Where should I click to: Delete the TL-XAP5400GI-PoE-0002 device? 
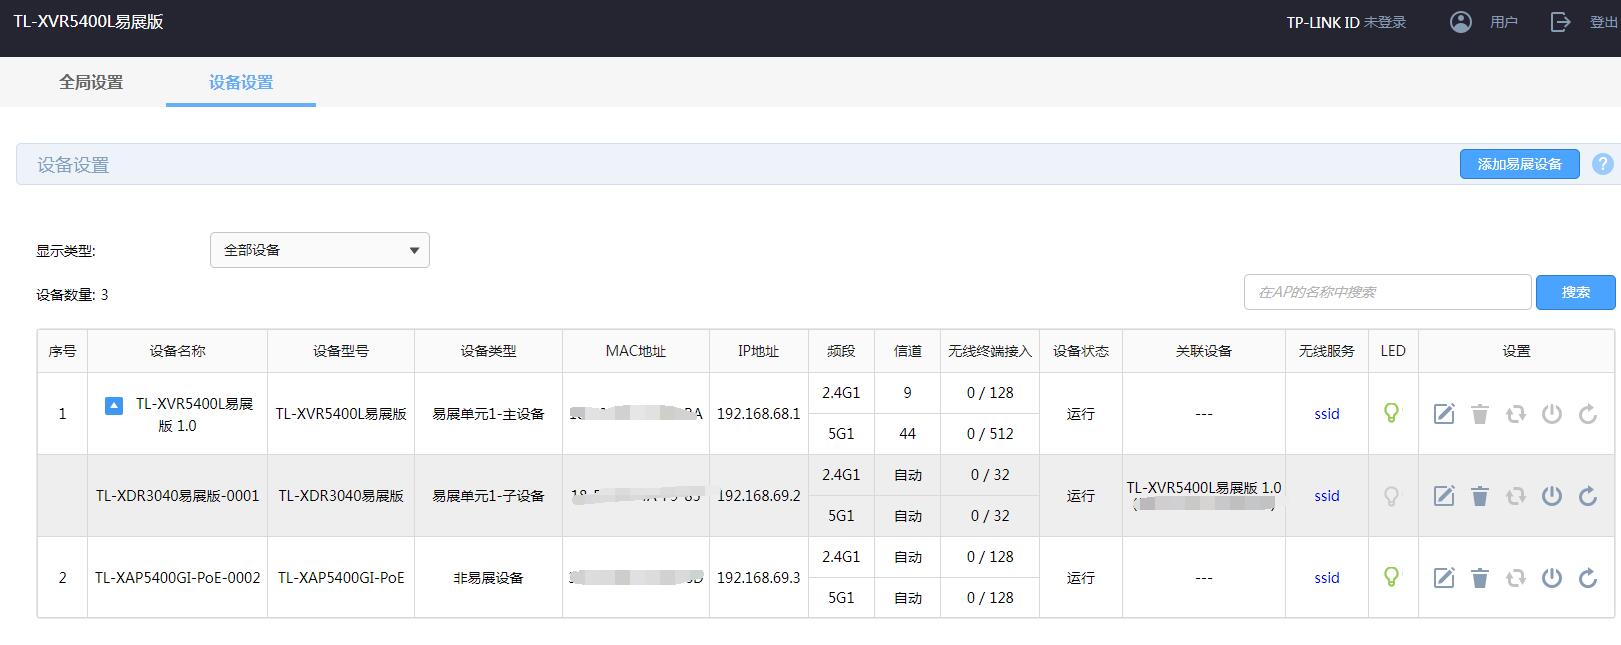pyautogui.click(x=1480, y=578)
